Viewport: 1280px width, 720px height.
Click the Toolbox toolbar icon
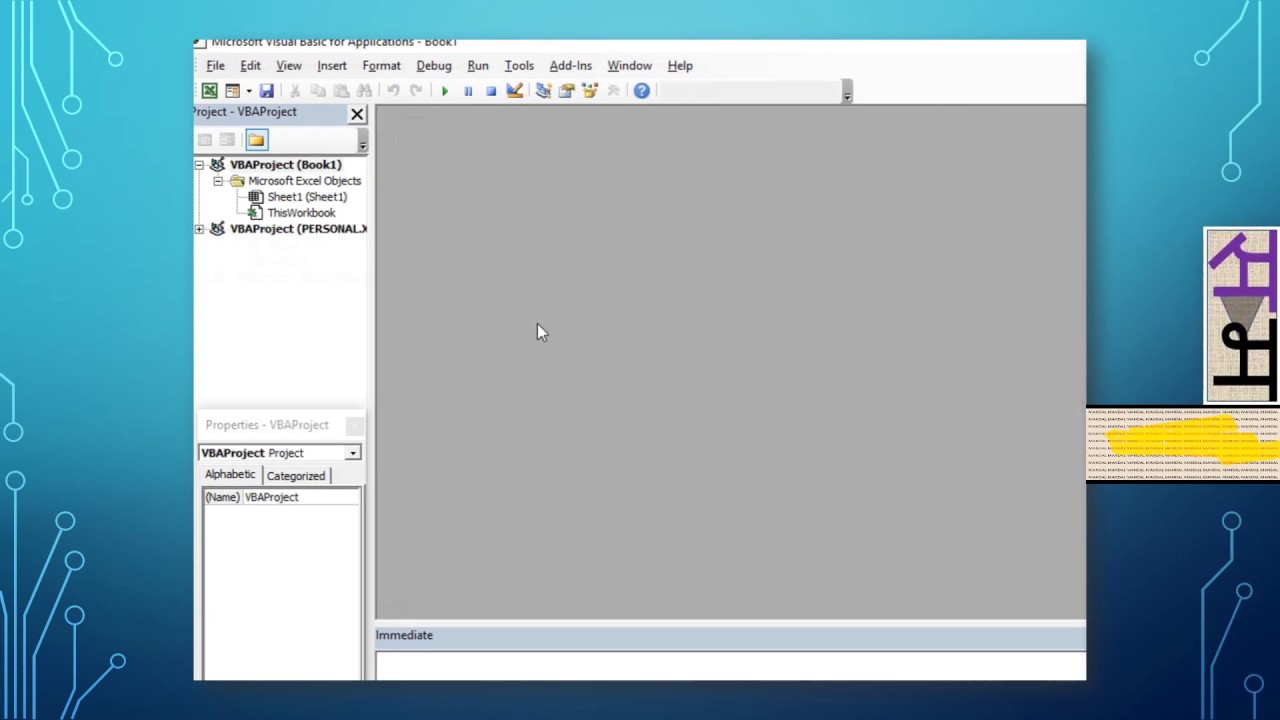[613, 91]
